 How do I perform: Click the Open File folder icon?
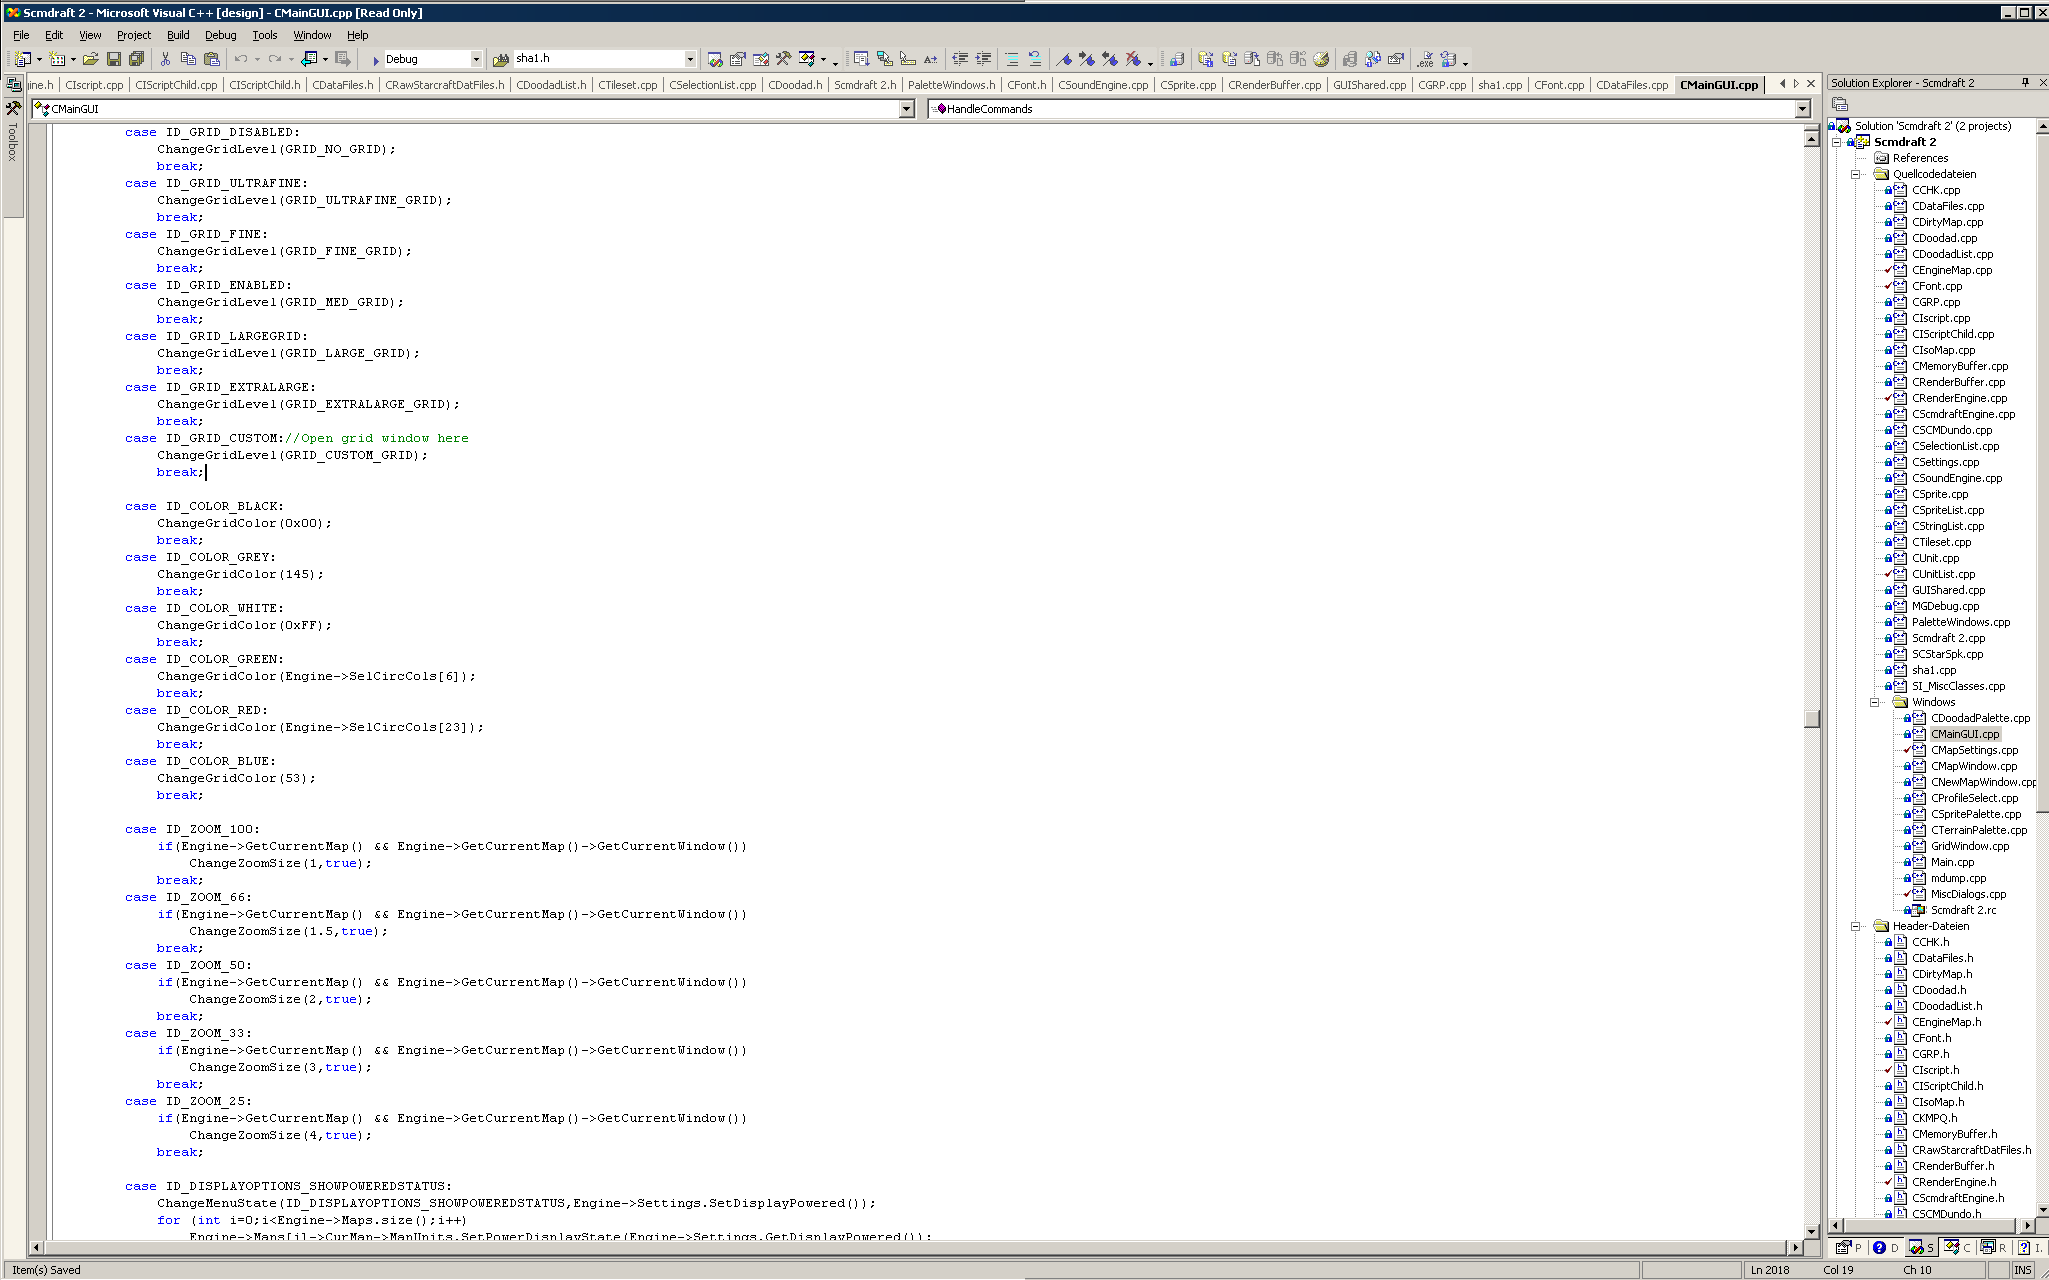(90, 59)
